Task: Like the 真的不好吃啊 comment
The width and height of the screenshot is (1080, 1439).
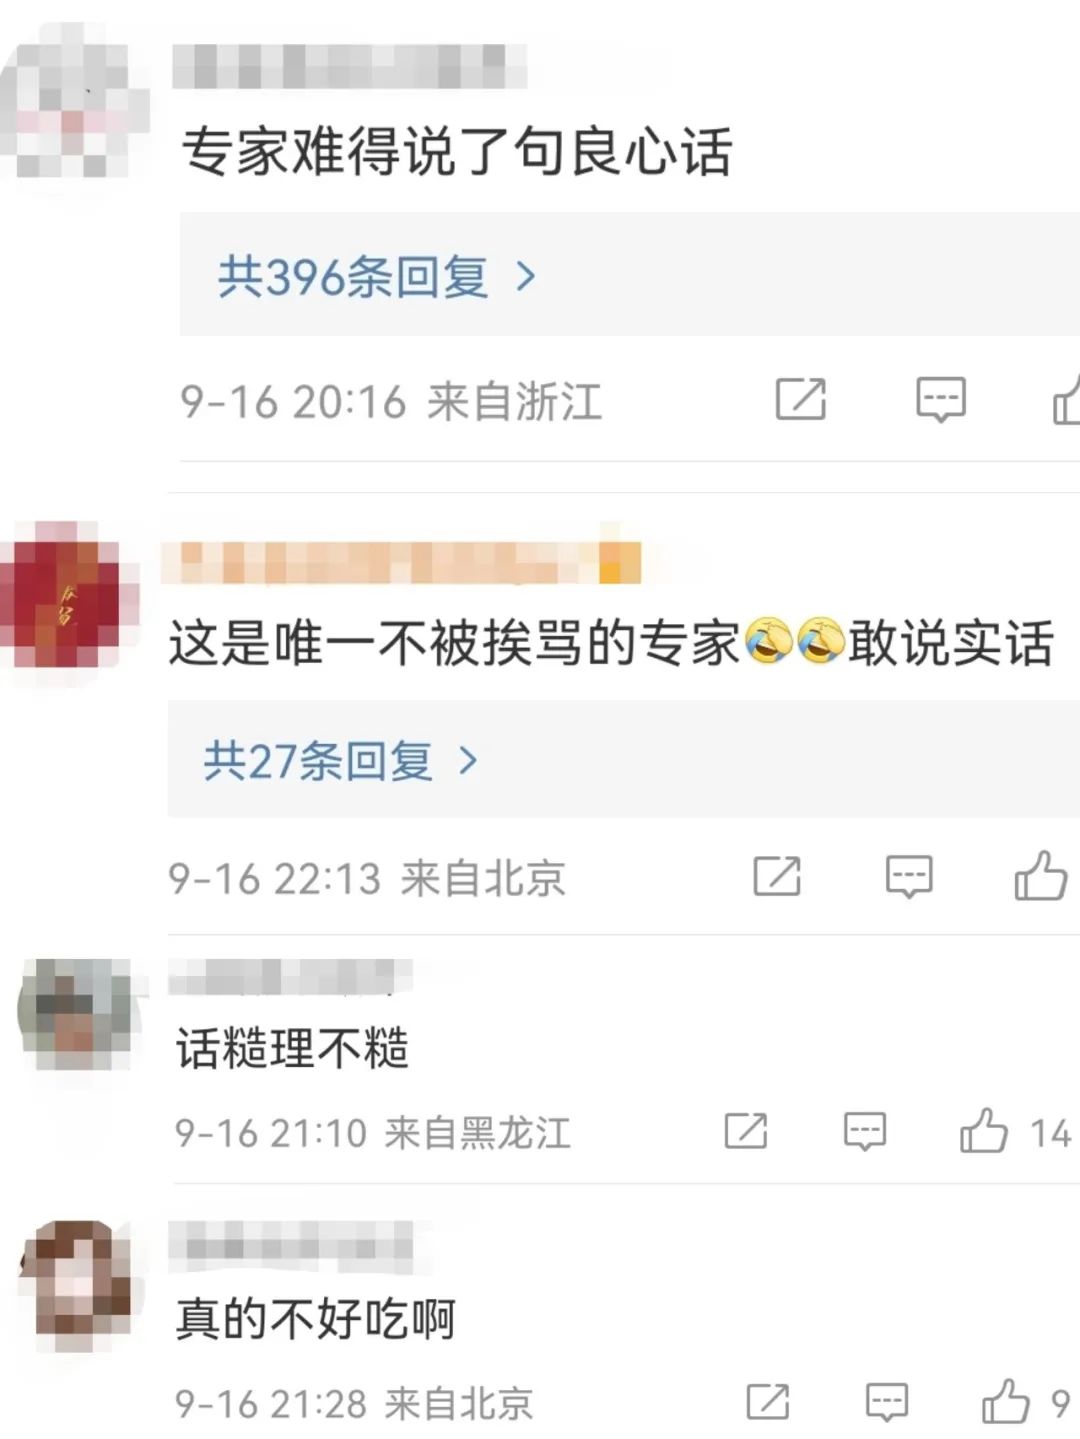Action: click(1006, 1401)
